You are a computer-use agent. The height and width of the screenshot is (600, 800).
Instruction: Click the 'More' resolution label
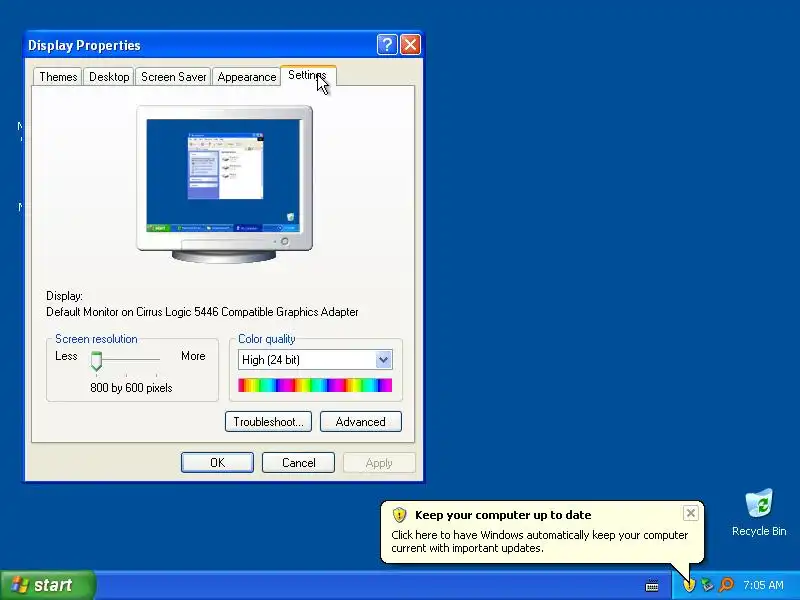click(x=193, y=356)
